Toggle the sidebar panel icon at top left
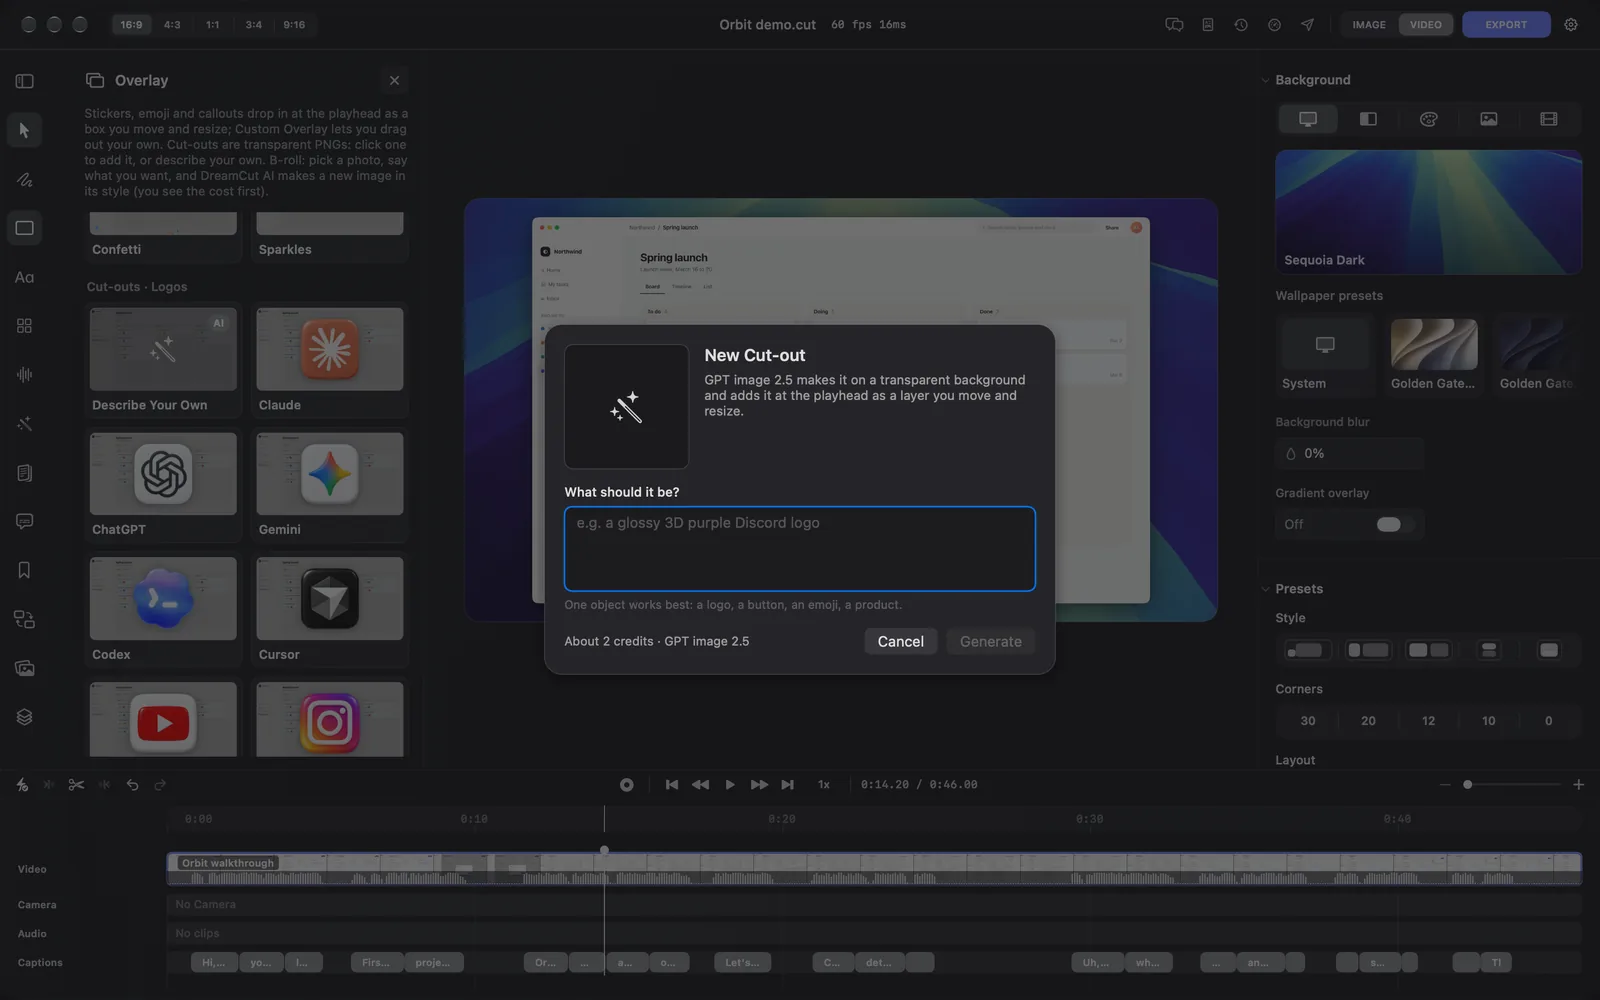1600x1000 pixels. 24,81
